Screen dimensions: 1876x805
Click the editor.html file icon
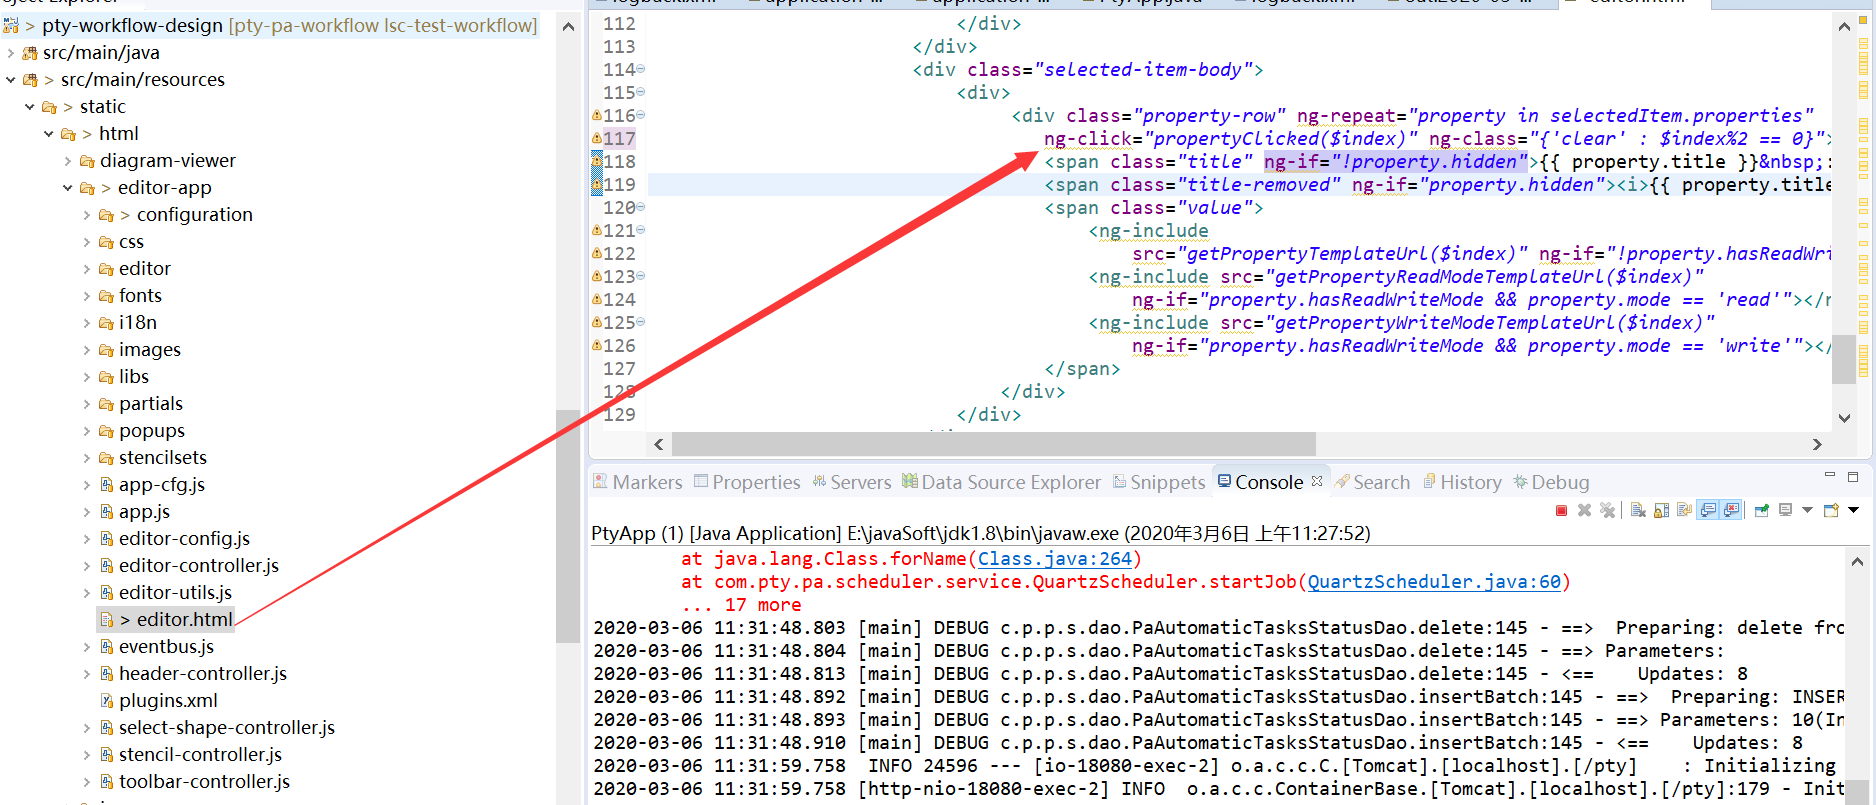point(106,620)
